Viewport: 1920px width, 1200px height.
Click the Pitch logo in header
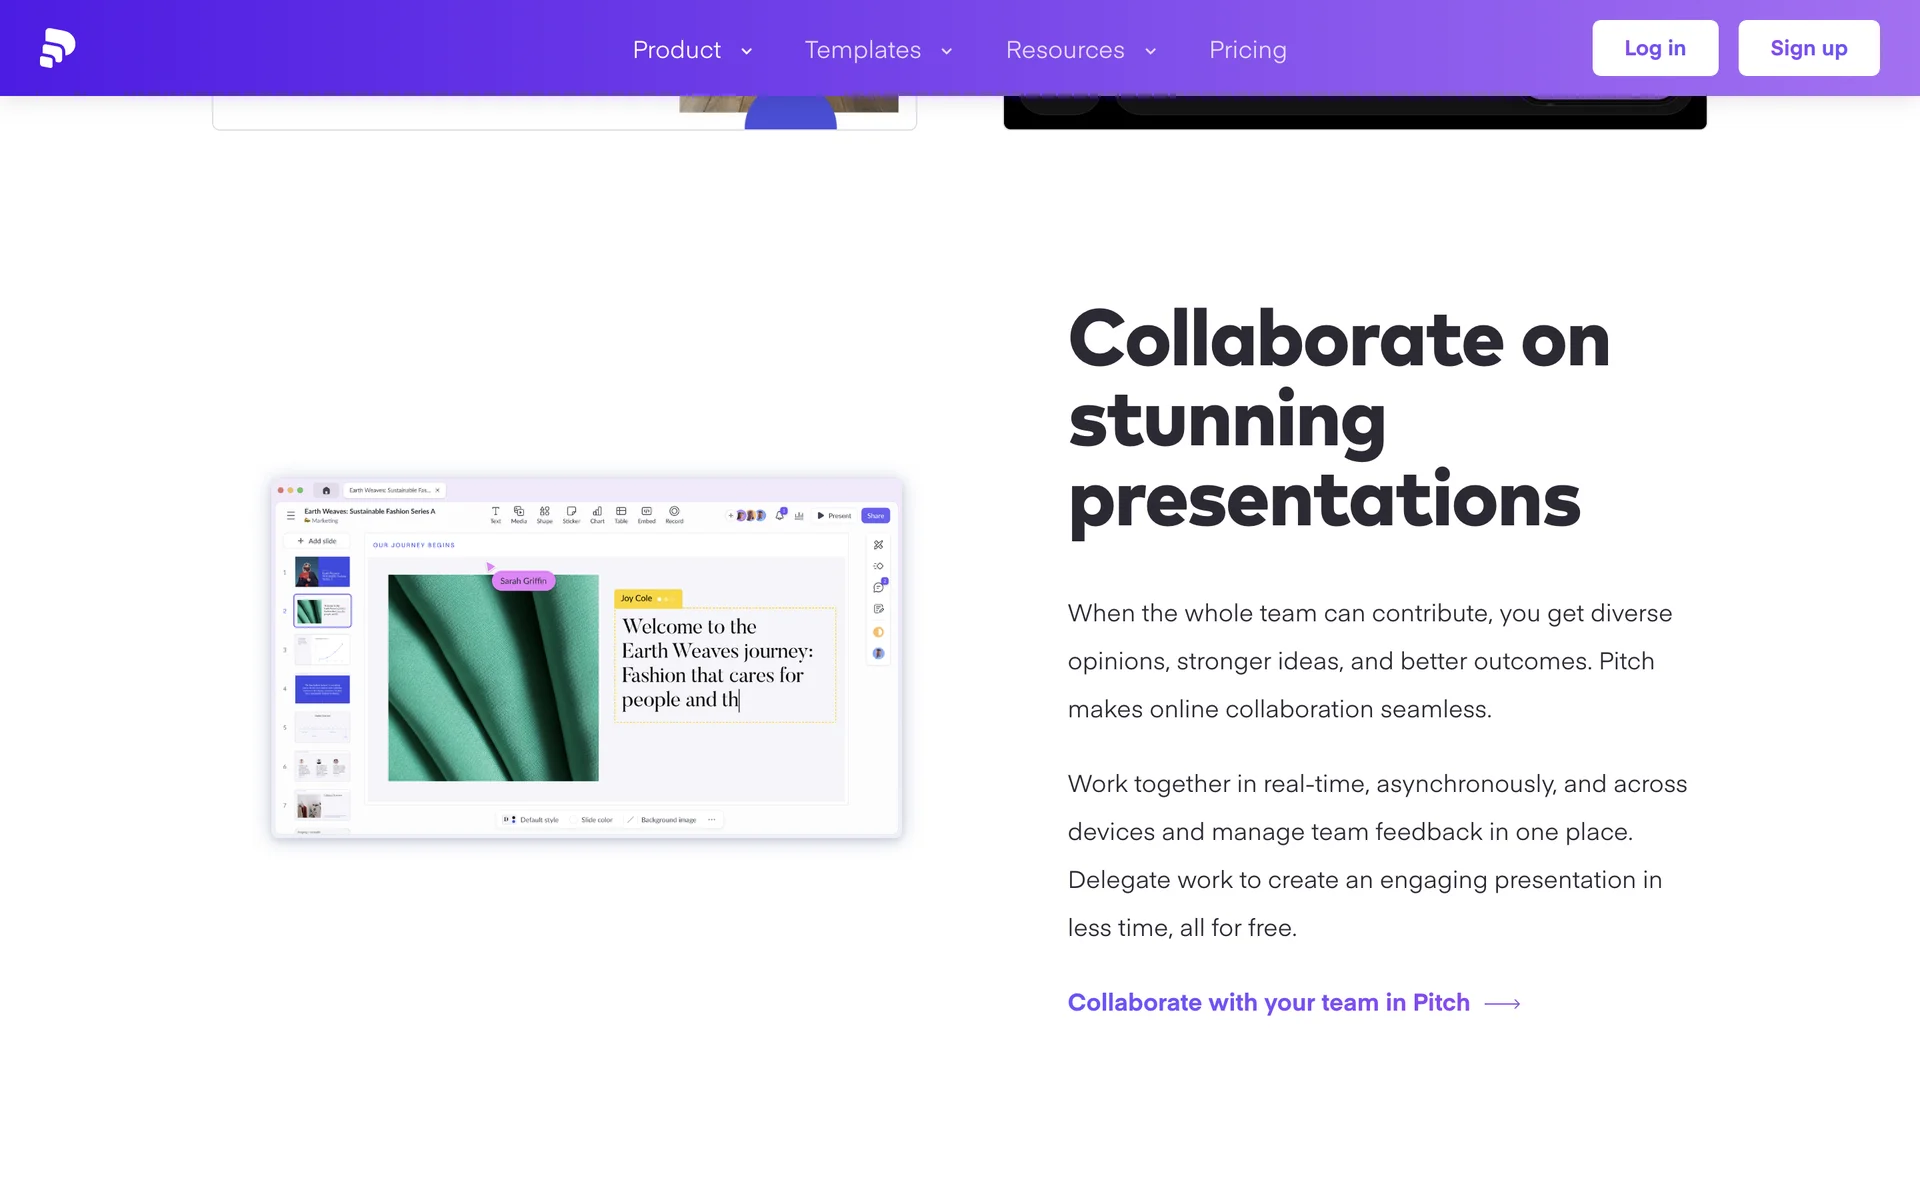[57, 48]
